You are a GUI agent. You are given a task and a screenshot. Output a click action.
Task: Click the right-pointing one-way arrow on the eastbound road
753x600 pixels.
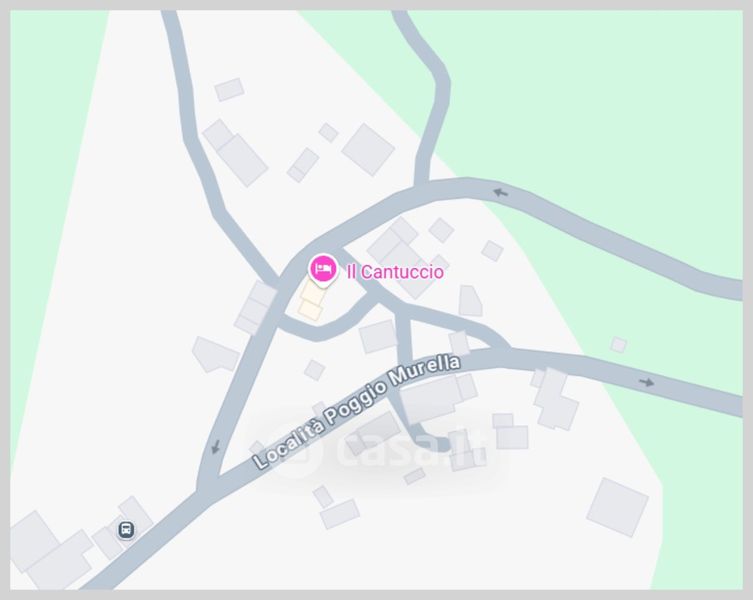coord(646,382)
